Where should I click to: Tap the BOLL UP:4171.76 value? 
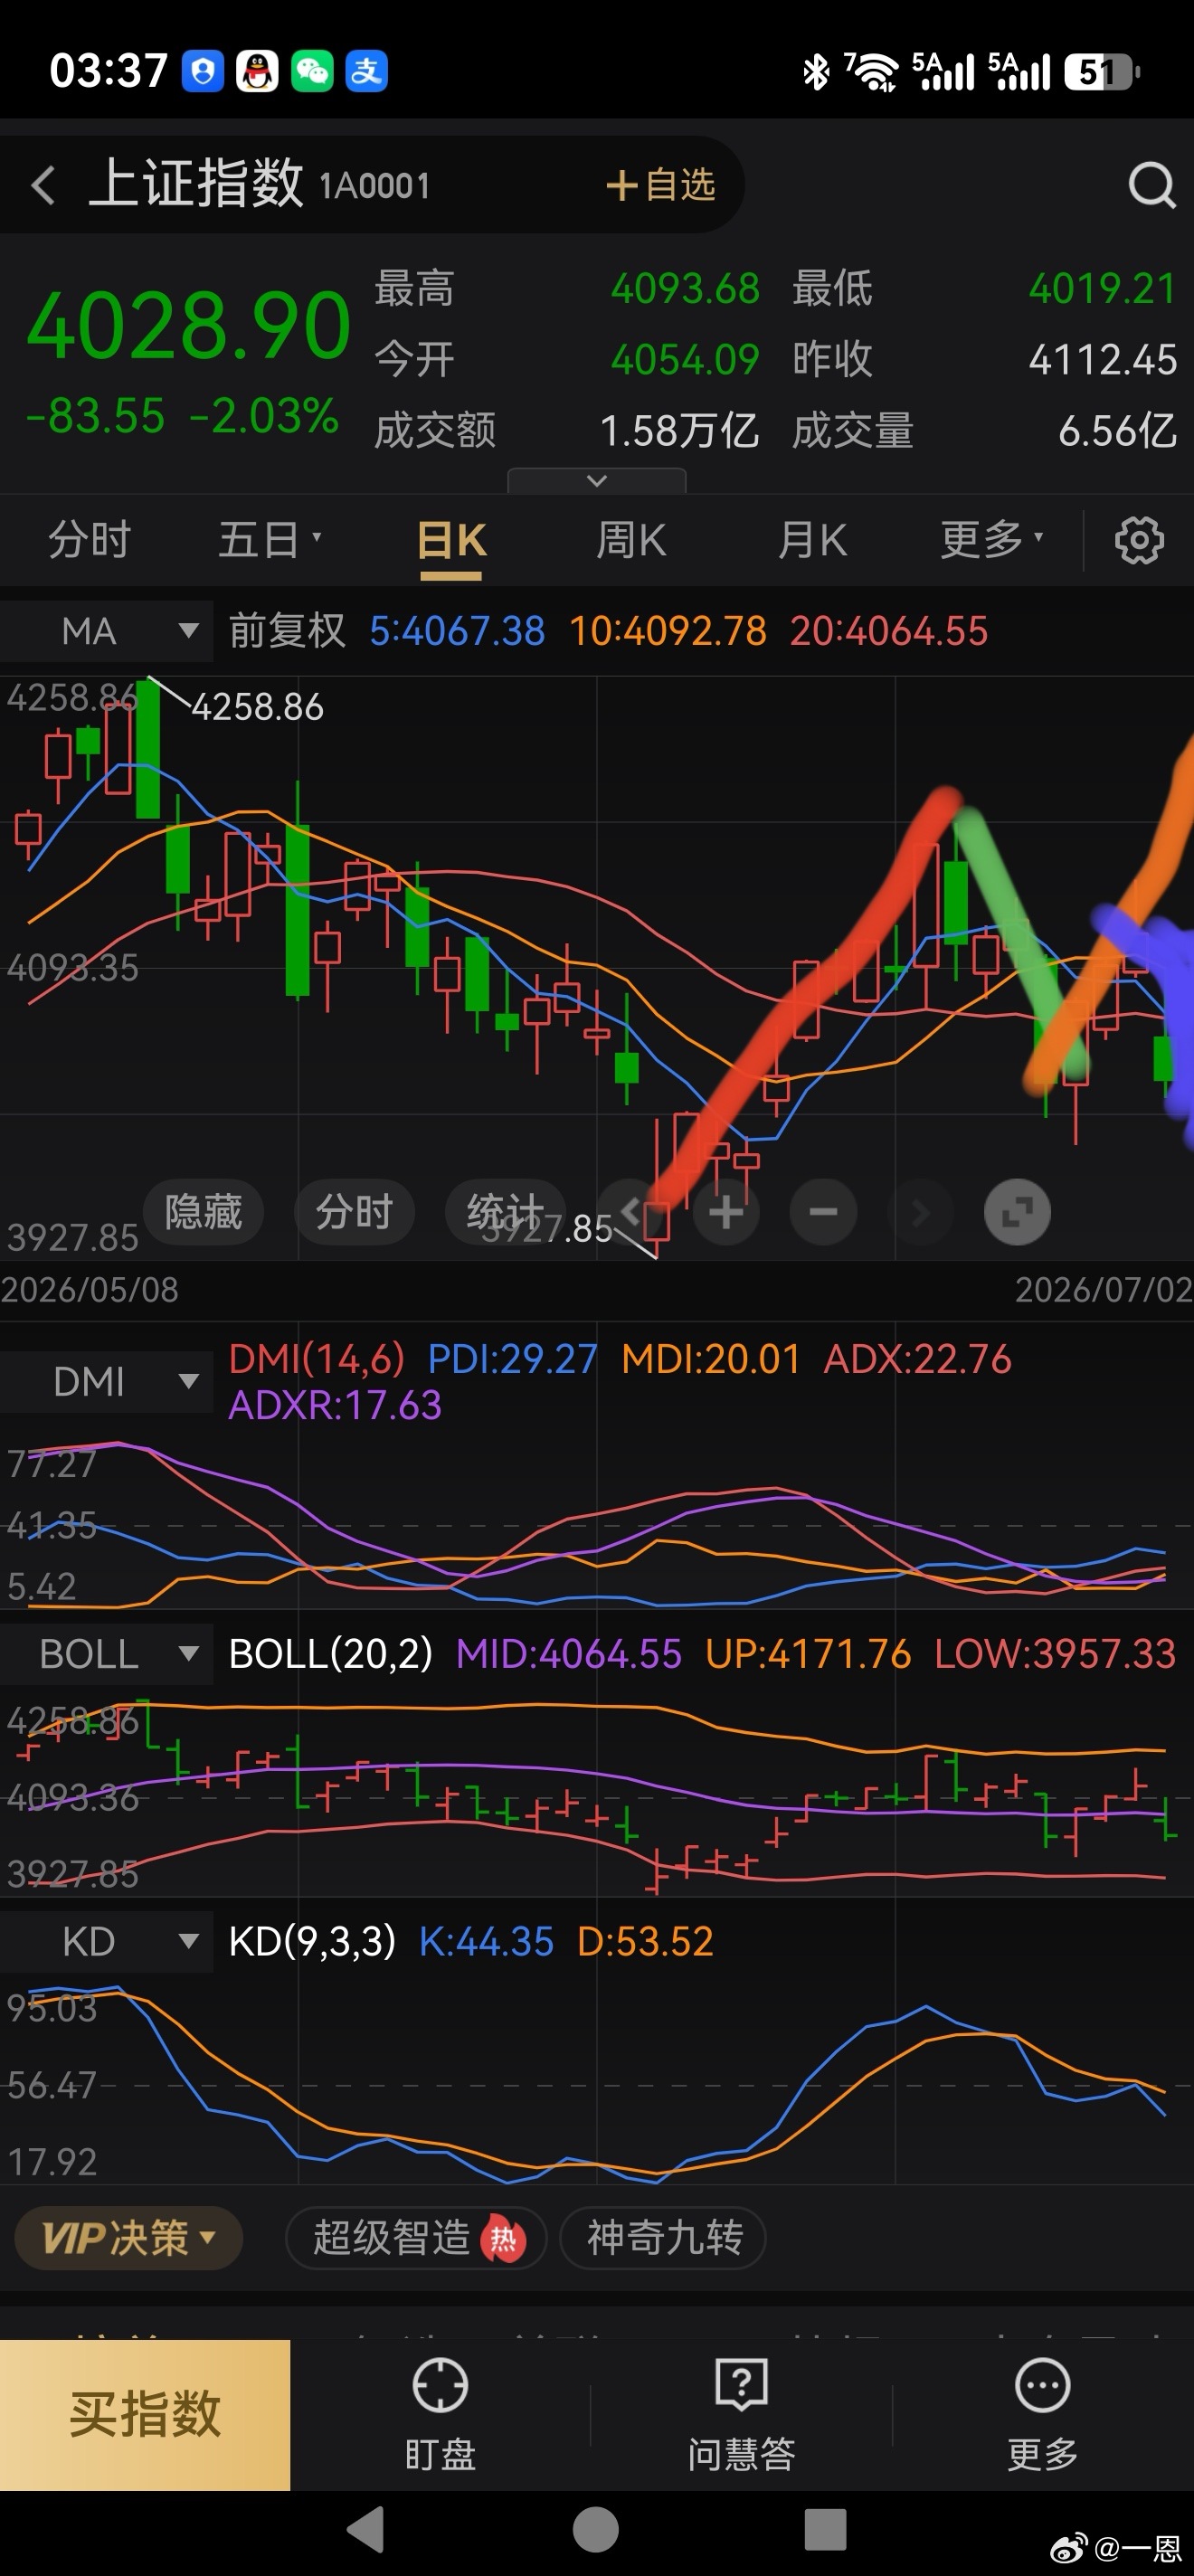click(x=808, y=1654)
